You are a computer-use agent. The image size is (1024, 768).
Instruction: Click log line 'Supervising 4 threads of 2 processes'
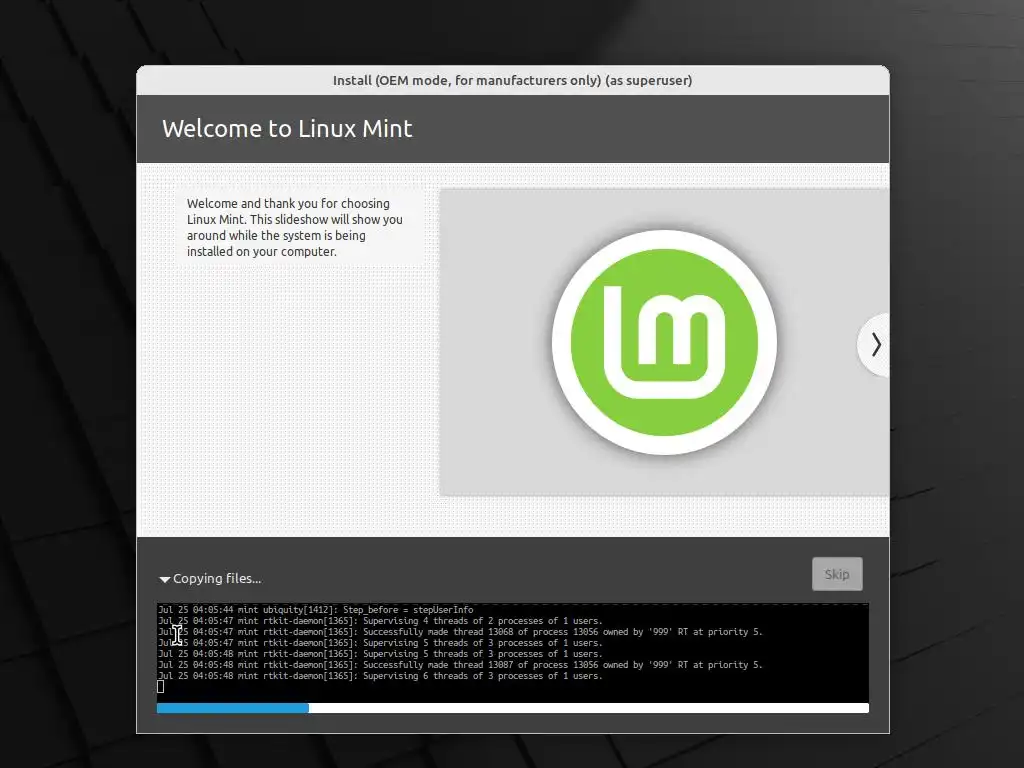point(380,621)
